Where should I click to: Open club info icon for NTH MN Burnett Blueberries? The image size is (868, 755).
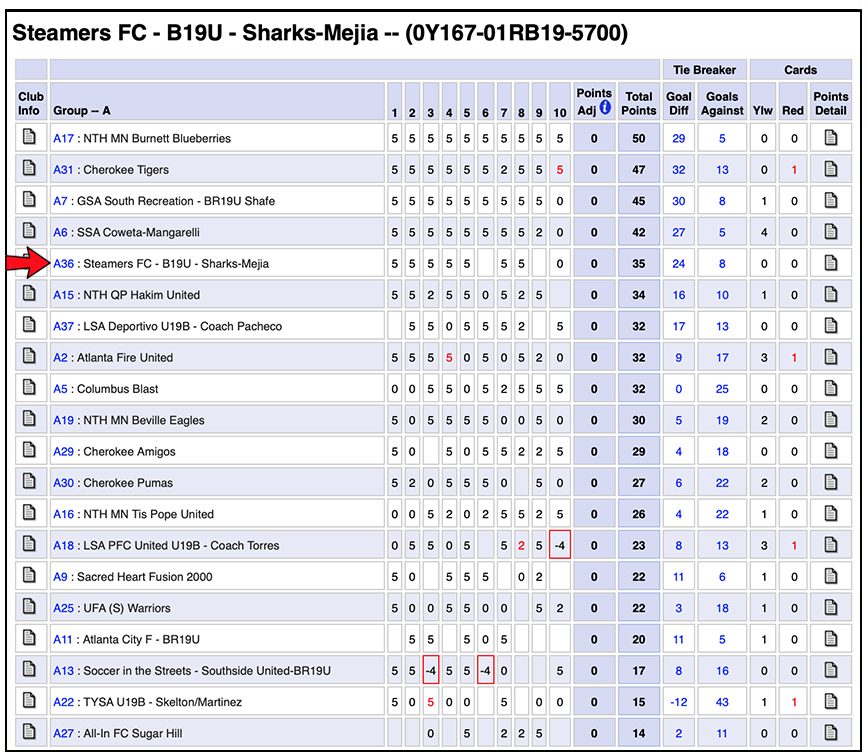29,137
